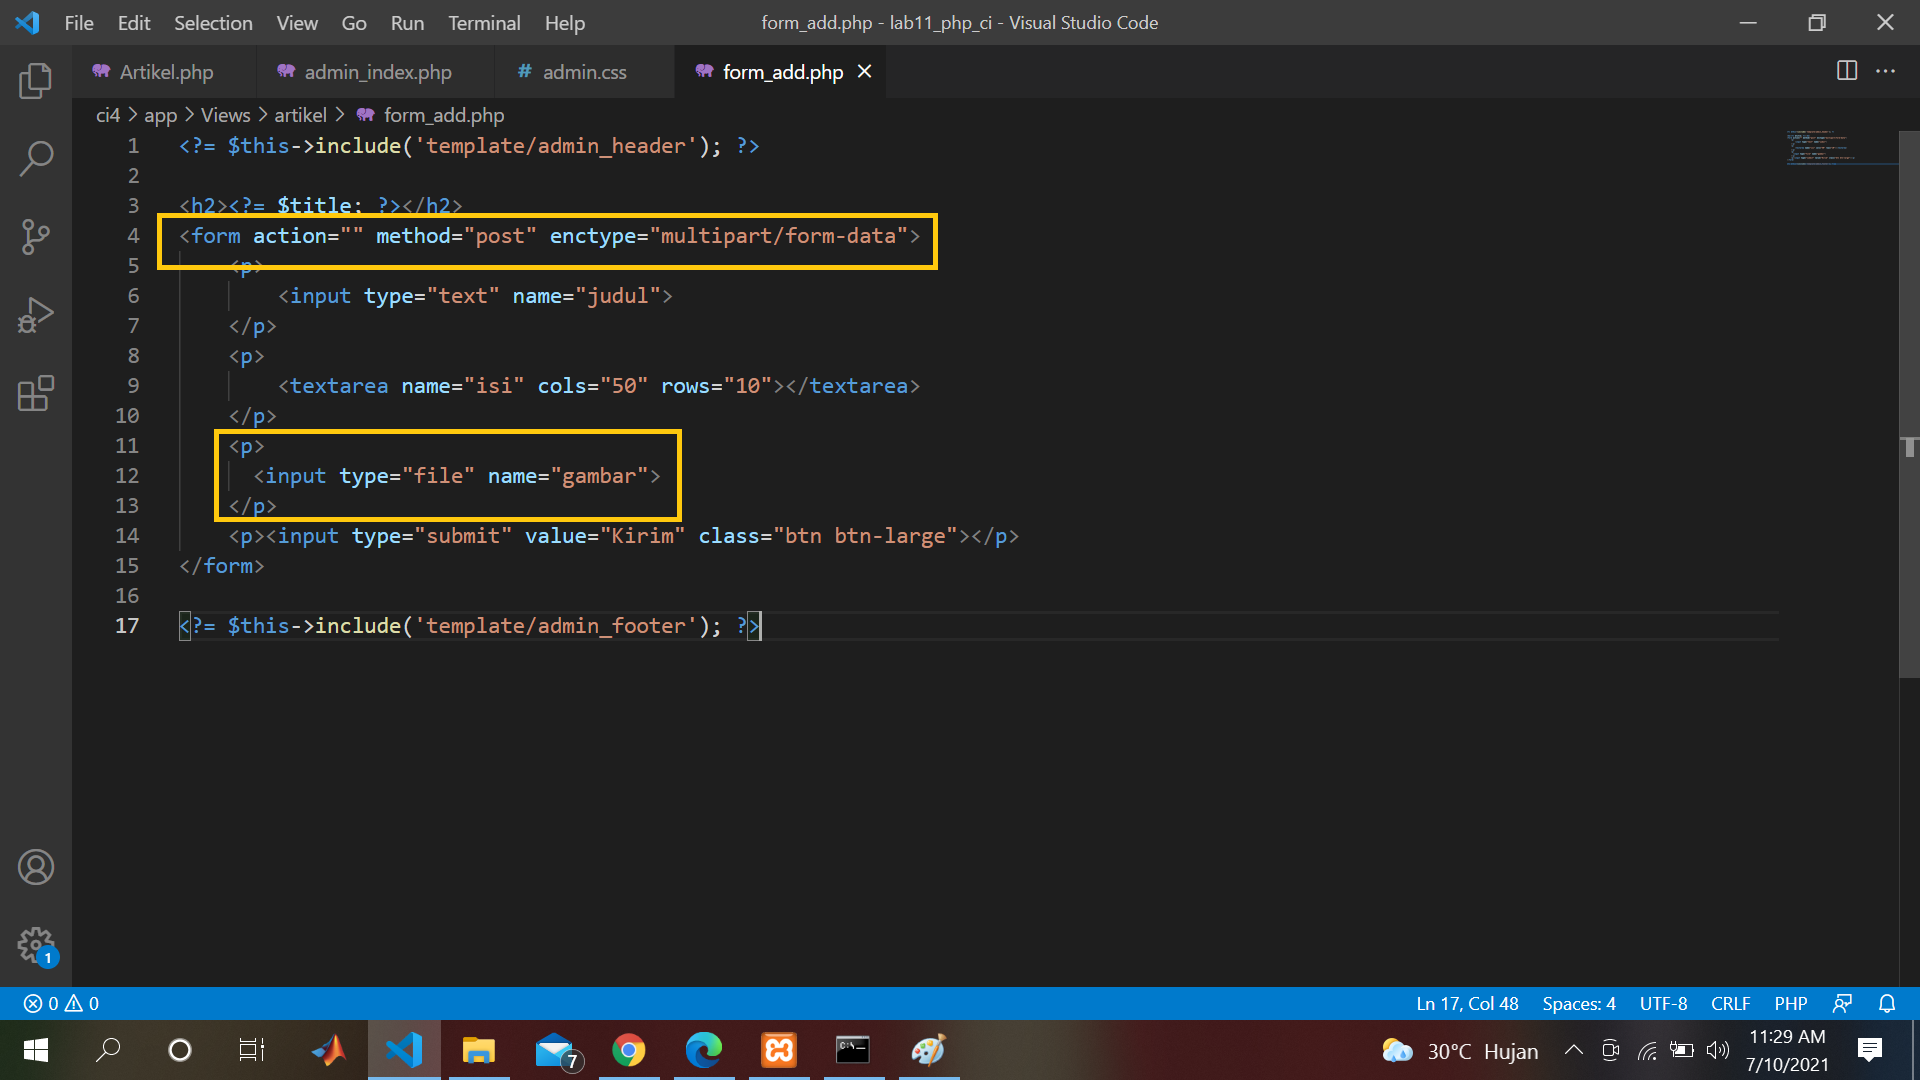The height and width of the screenshot is (1080, 1920).
Task: Switch to the Artikel.php tab
Action: click(166, 71)
